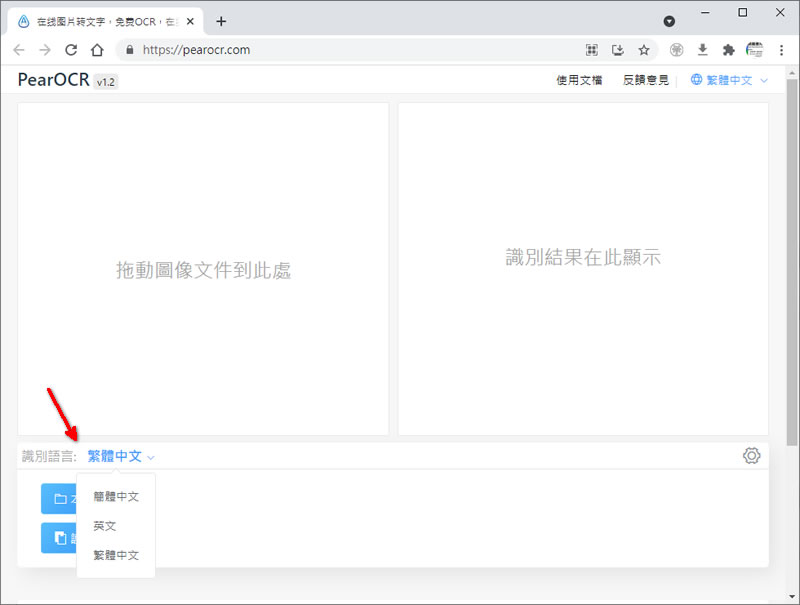Select the PearOCR browser tab

coord(105,21)
